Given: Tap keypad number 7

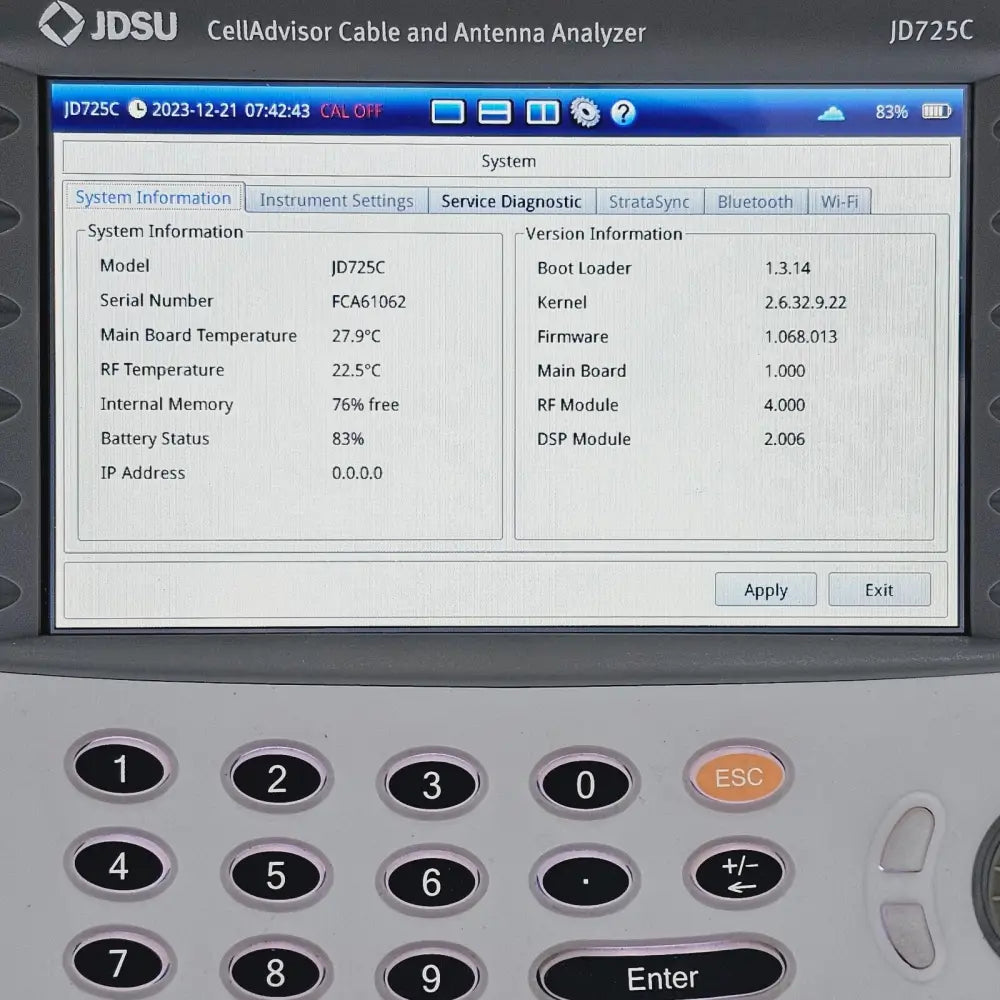Looking at the screenshot, I should pos(119,963).
